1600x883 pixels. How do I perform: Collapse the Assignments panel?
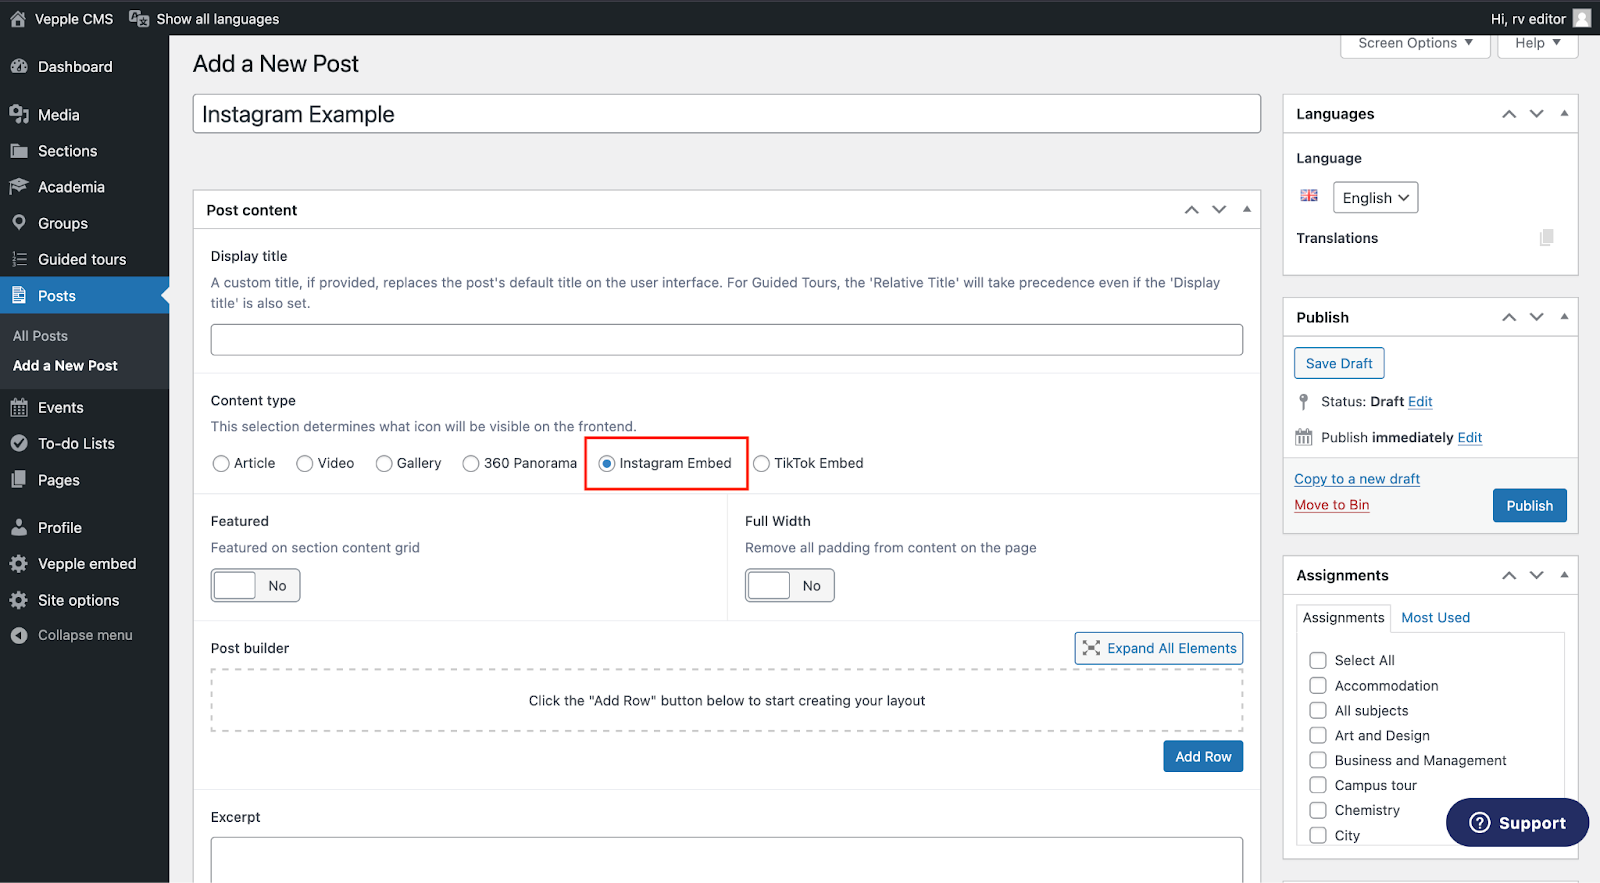pyautogui.click(x=1564, y=574)
